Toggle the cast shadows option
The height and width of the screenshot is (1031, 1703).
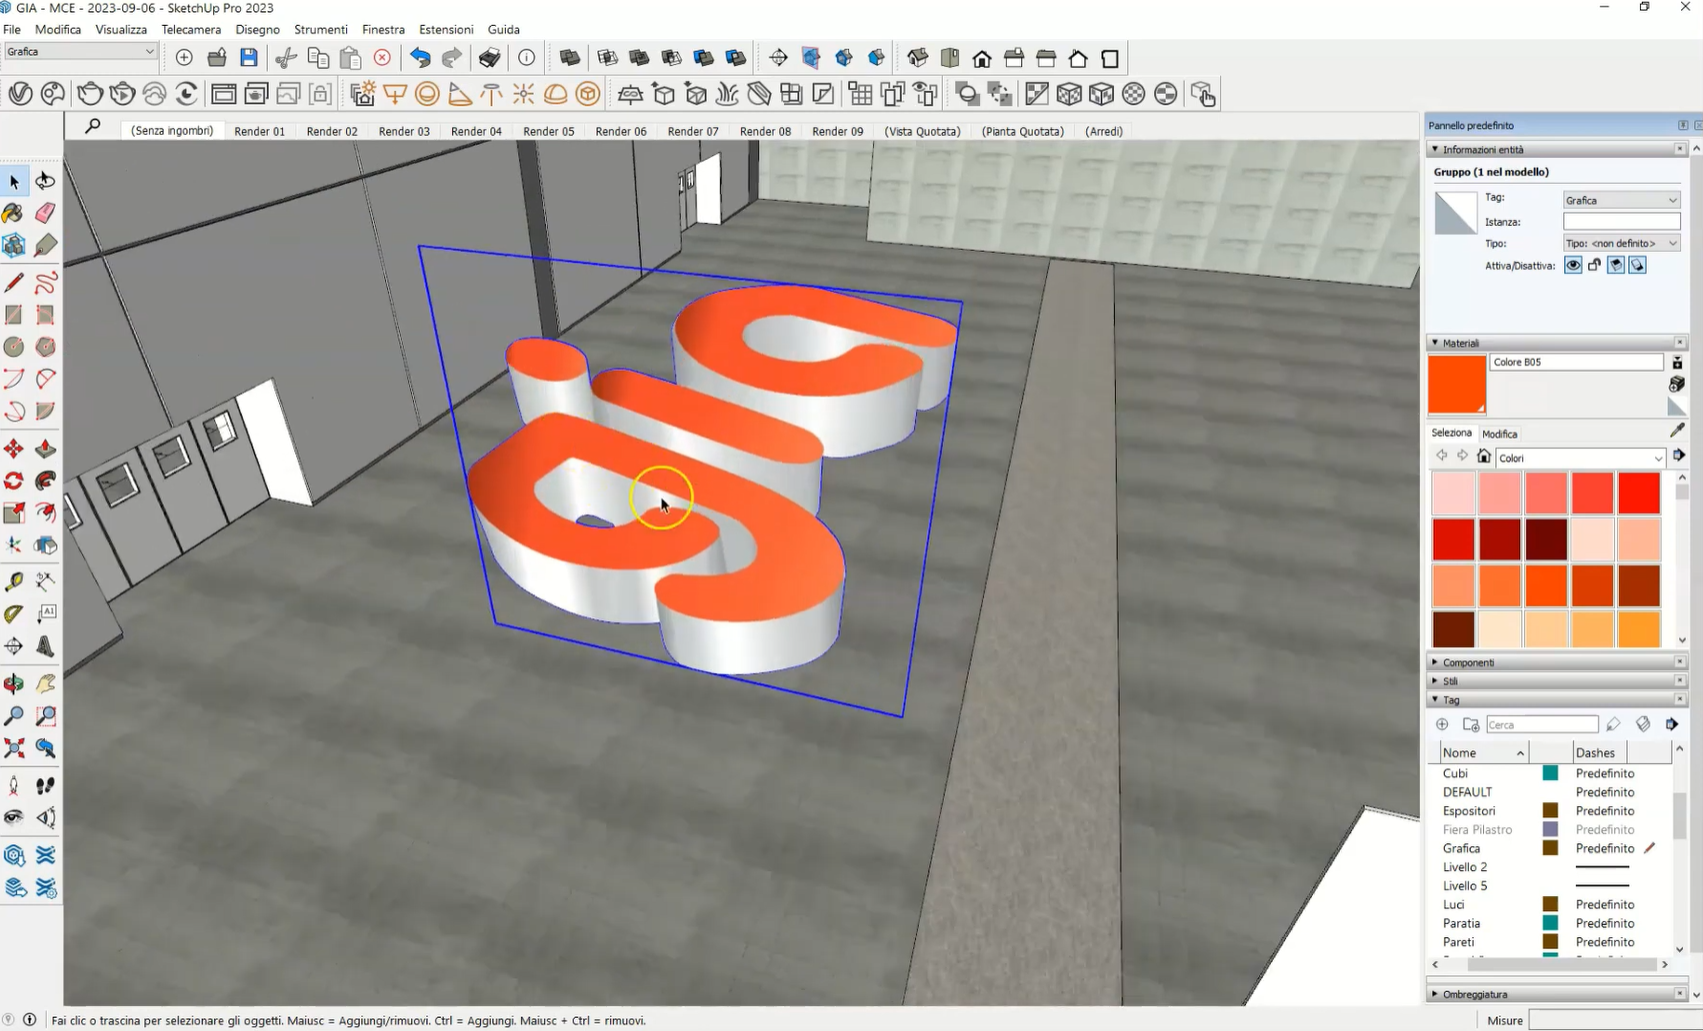1616,266
